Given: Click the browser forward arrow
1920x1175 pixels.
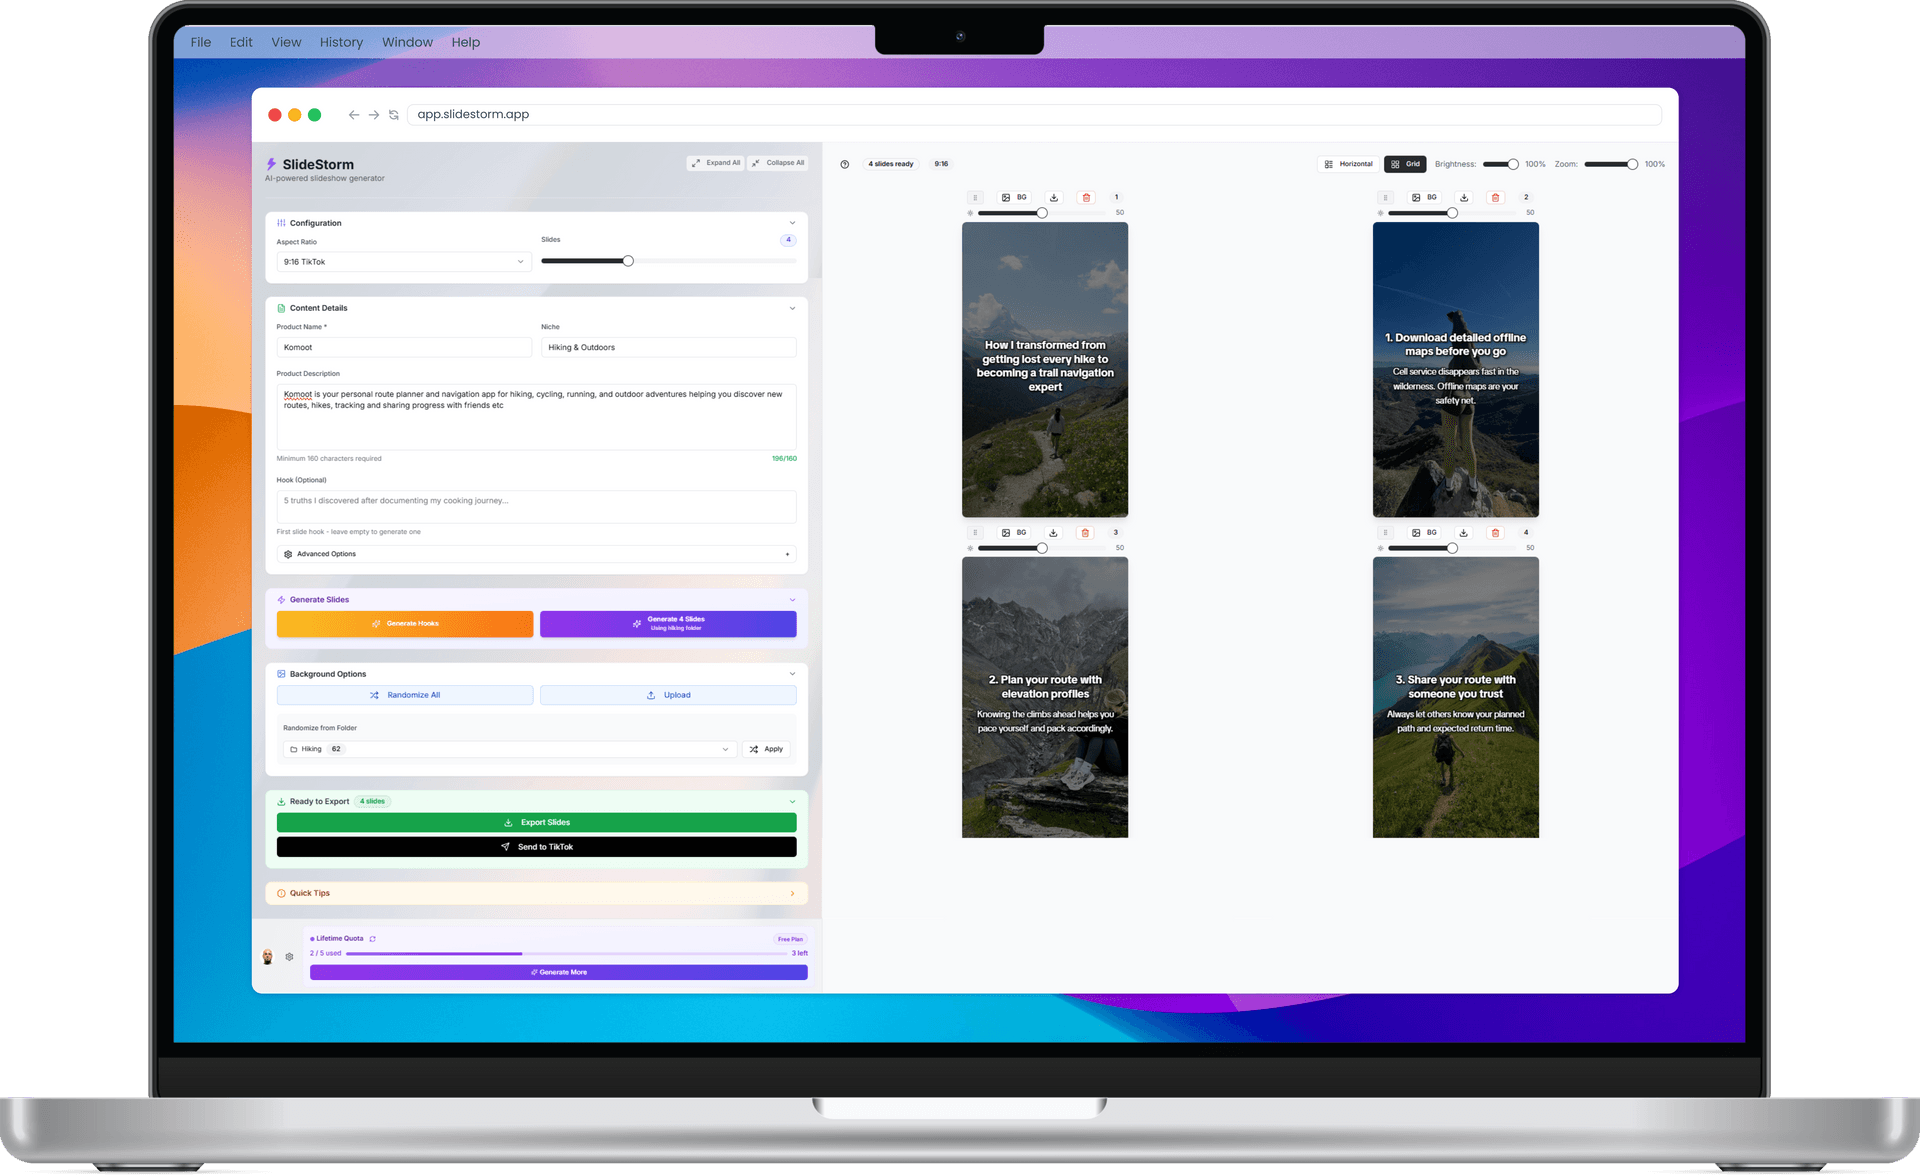Looking at the screenshot, I should [374, 115].
